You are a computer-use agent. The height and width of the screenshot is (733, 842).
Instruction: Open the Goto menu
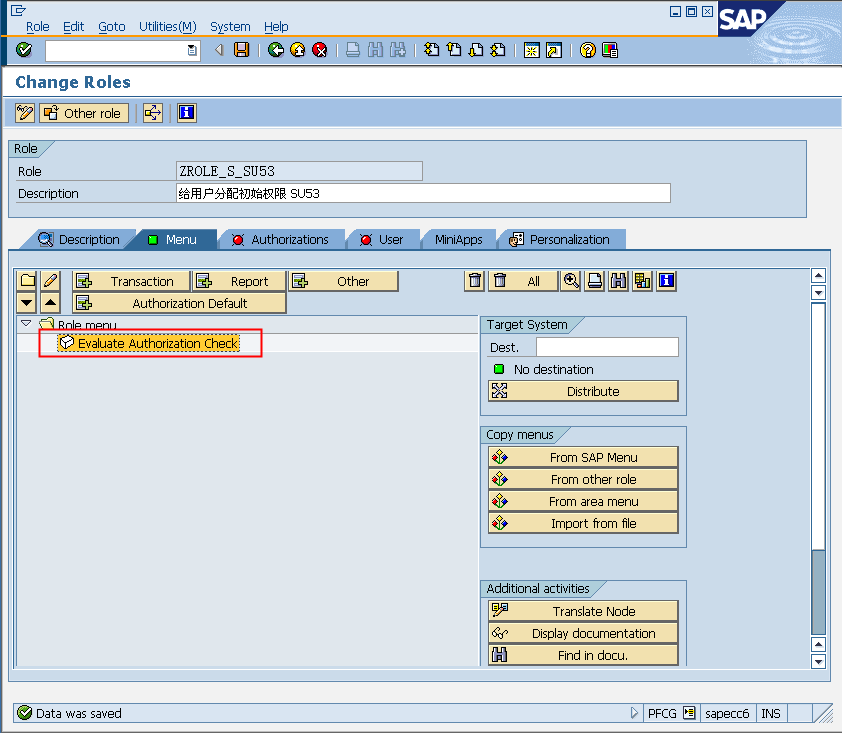tap(111, 27)
